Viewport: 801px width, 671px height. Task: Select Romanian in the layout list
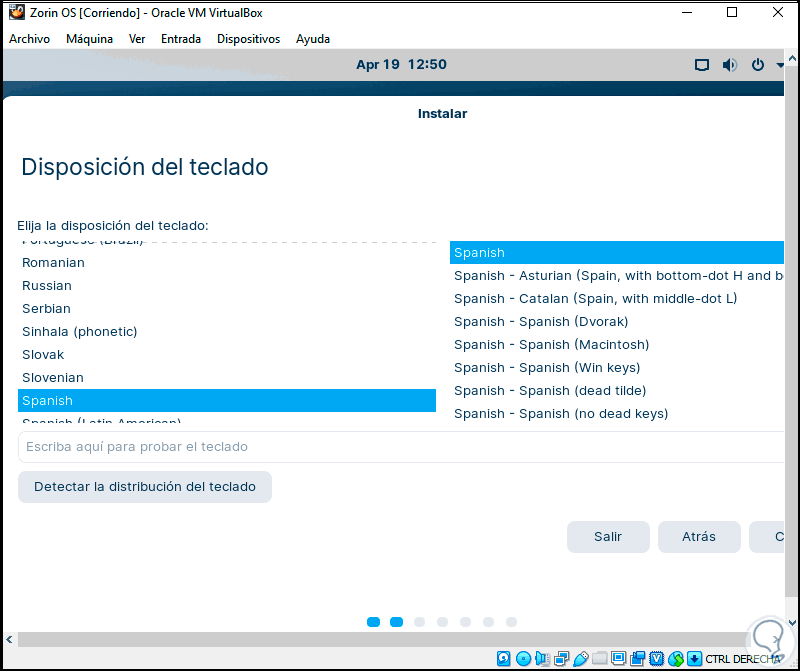[x=227, y=262]
